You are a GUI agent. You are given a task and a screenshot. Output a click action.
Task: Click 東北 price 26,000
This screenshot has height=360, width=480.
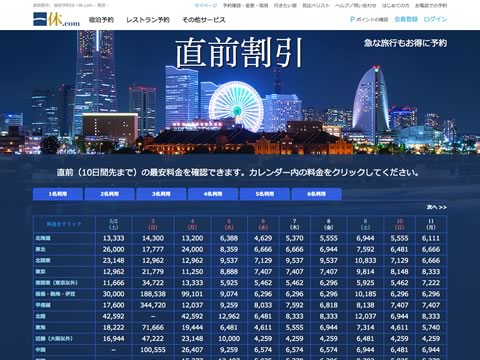(x=113, y=249)
